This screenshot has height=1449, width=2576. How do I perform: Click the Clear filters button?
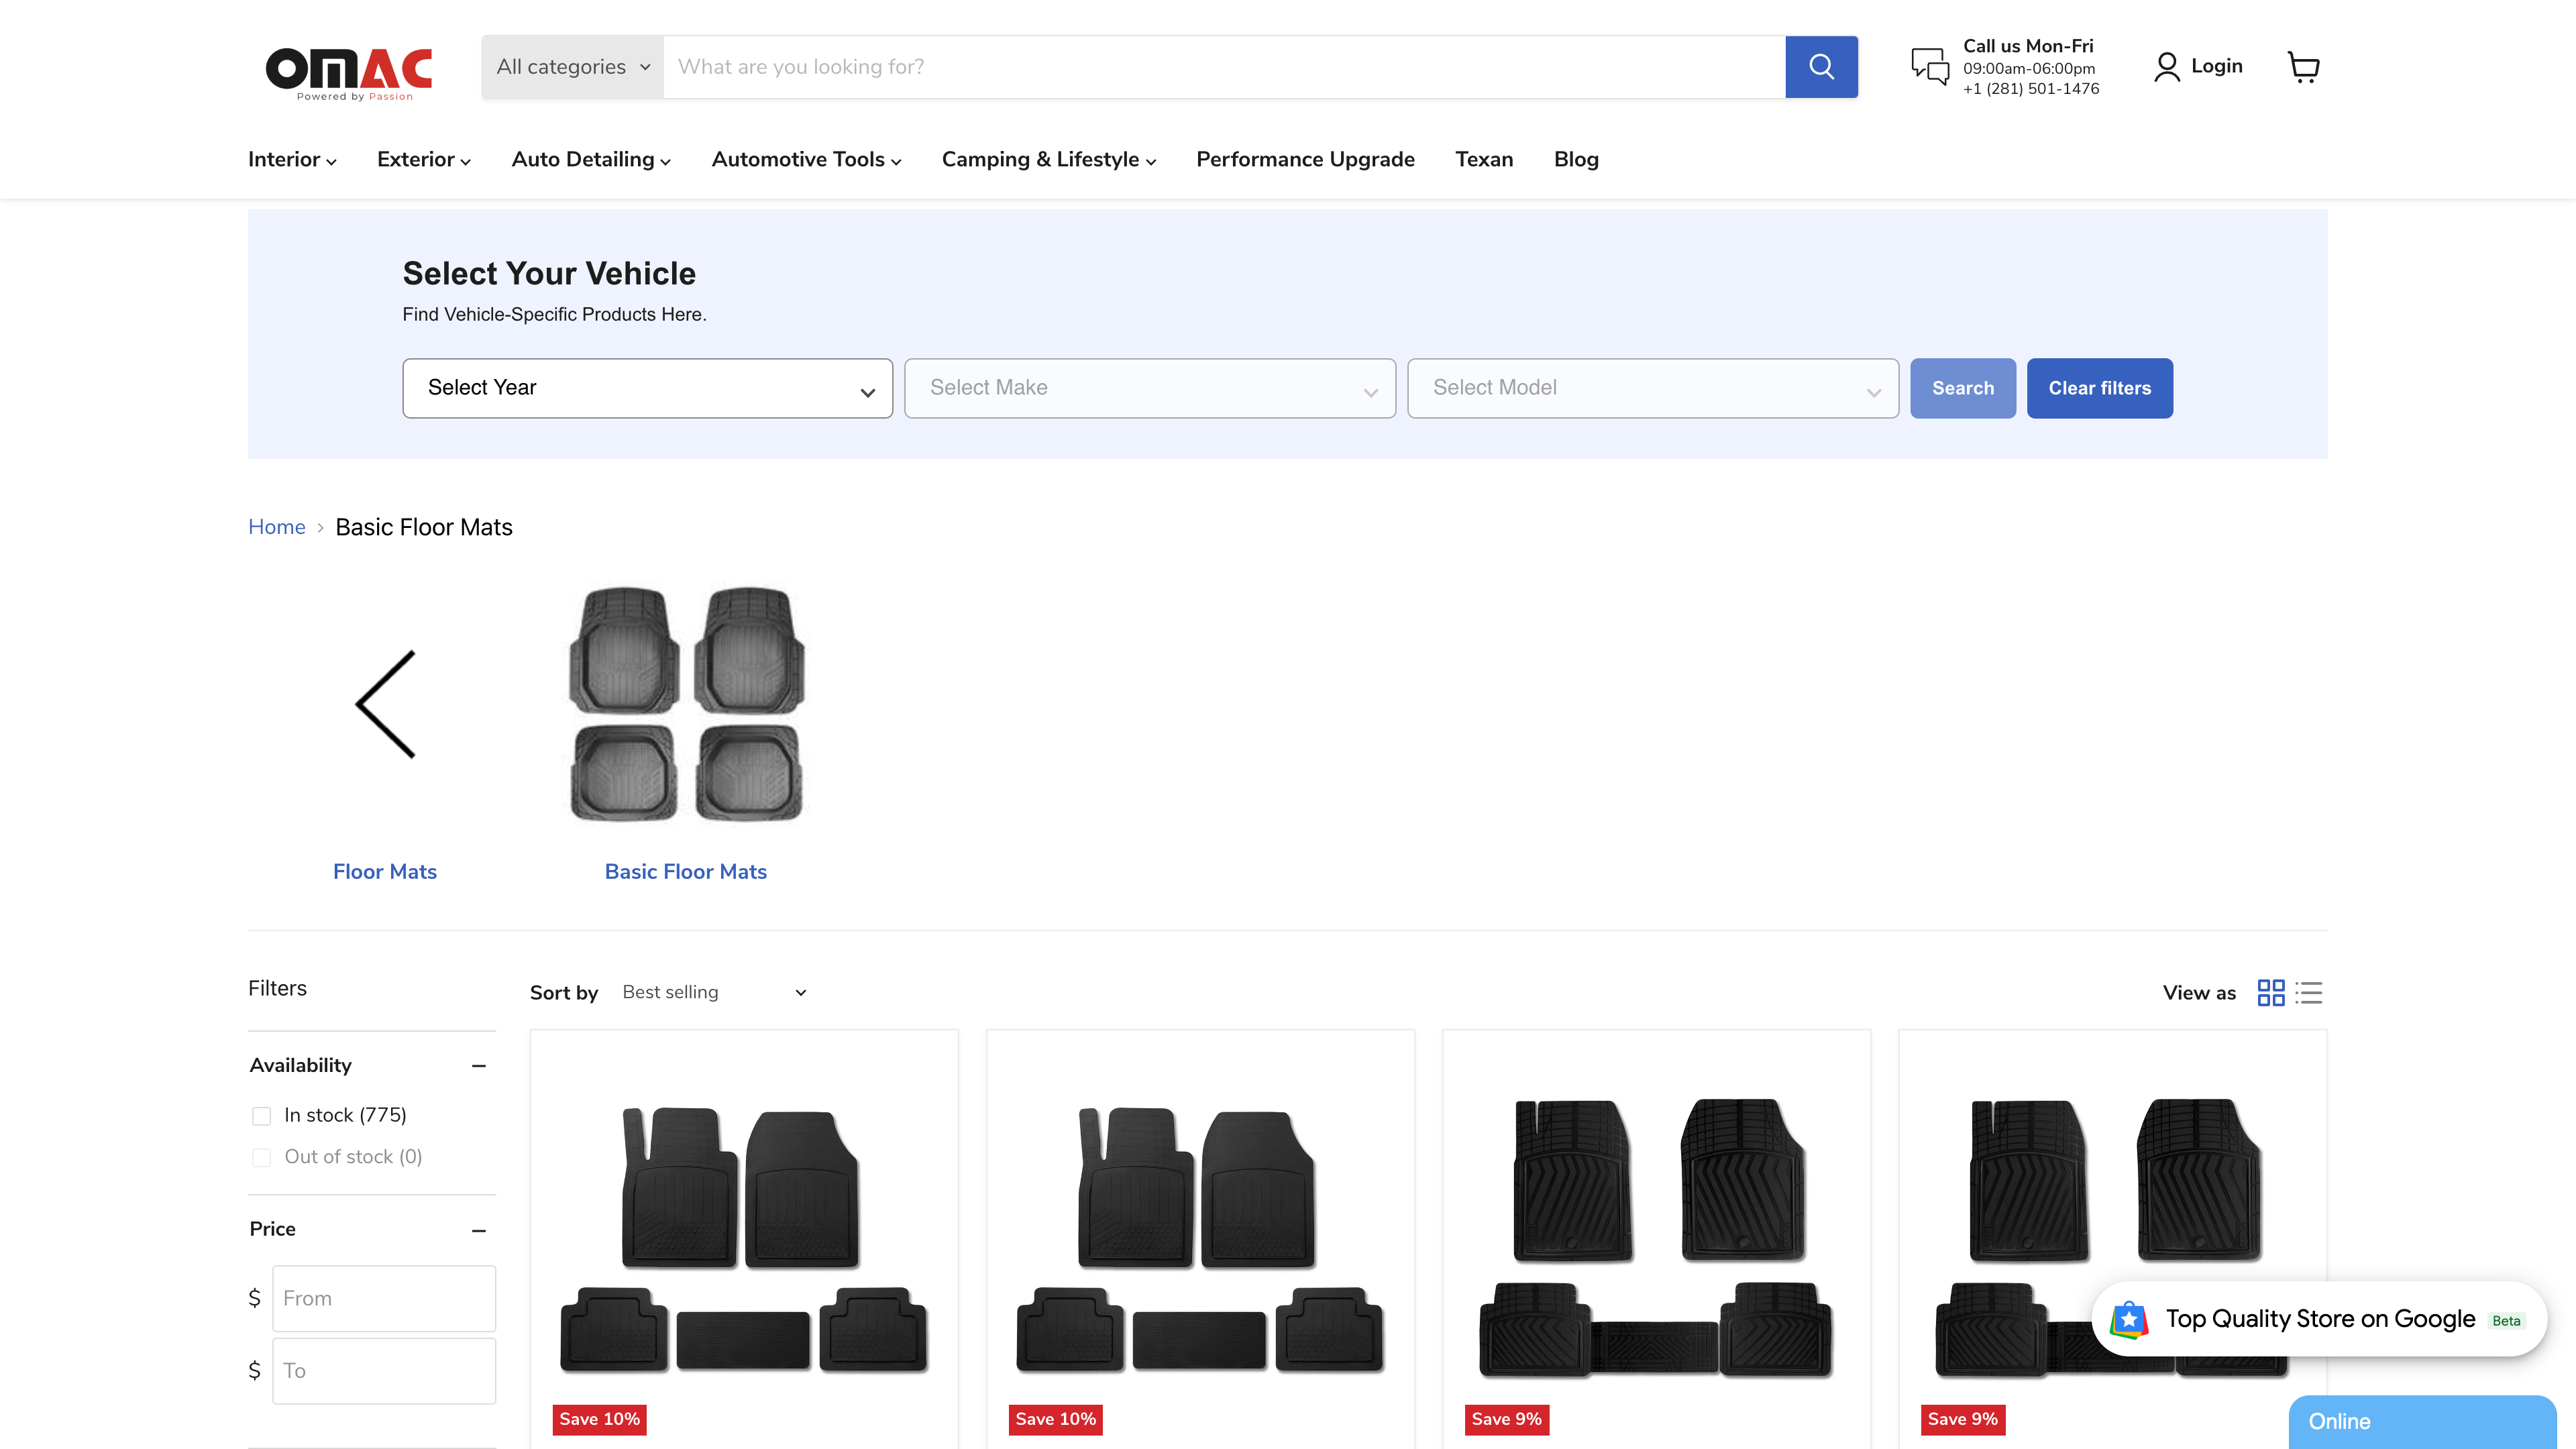click(2099, 388)
